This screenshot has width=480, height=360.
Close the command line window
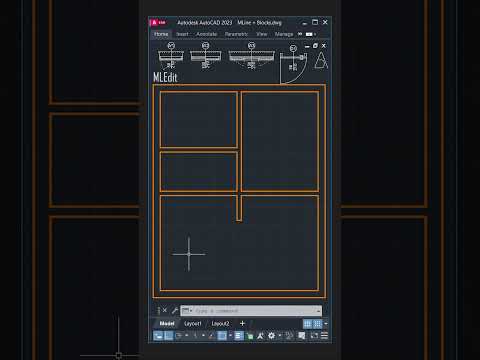coord(164,310)
